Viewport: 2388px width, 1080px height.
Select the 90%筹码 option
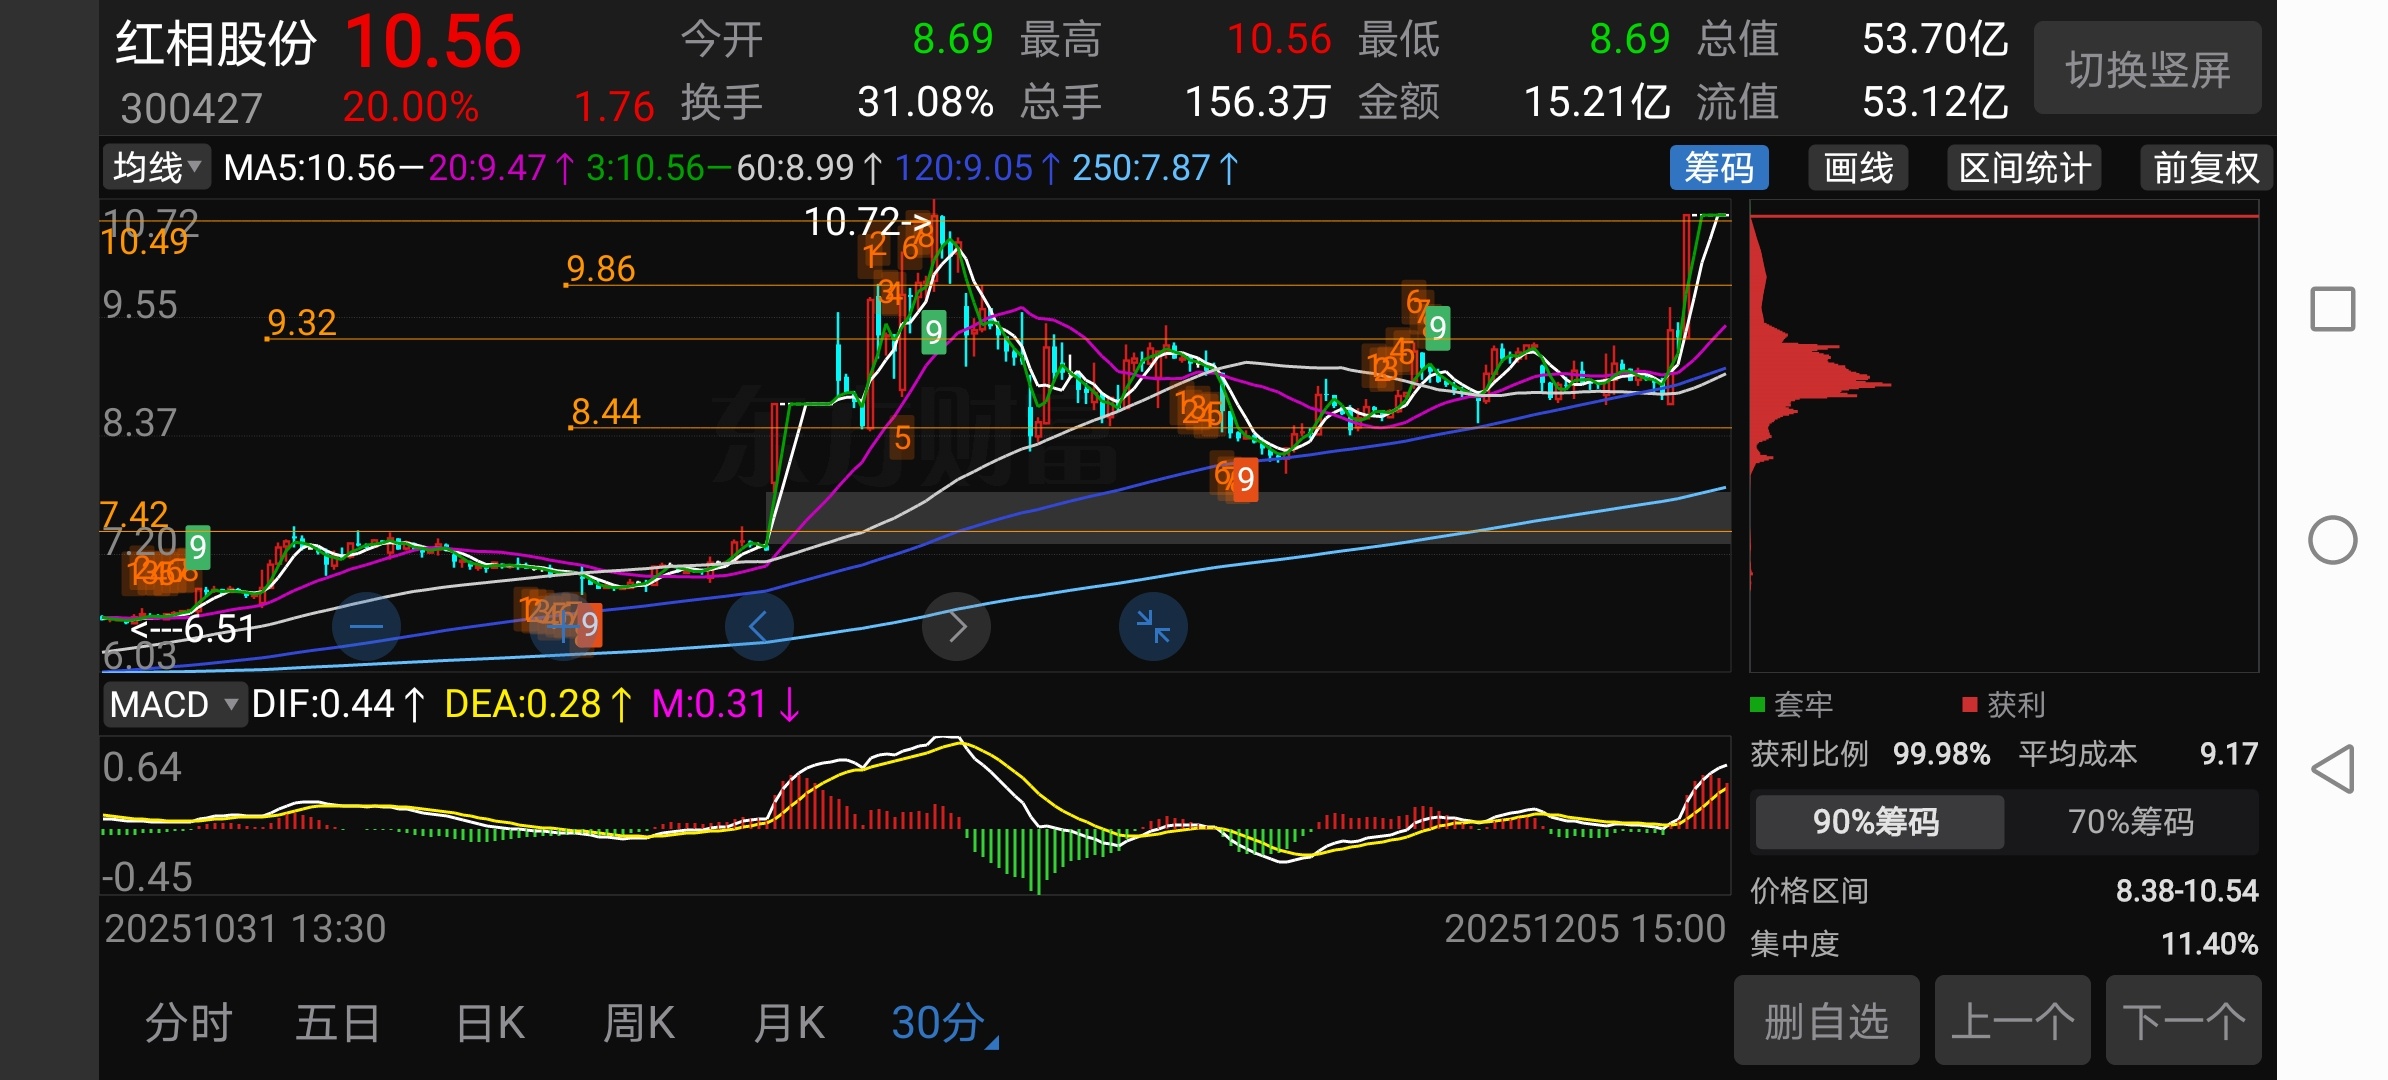pyautogui.click(x=1877, y=822)
